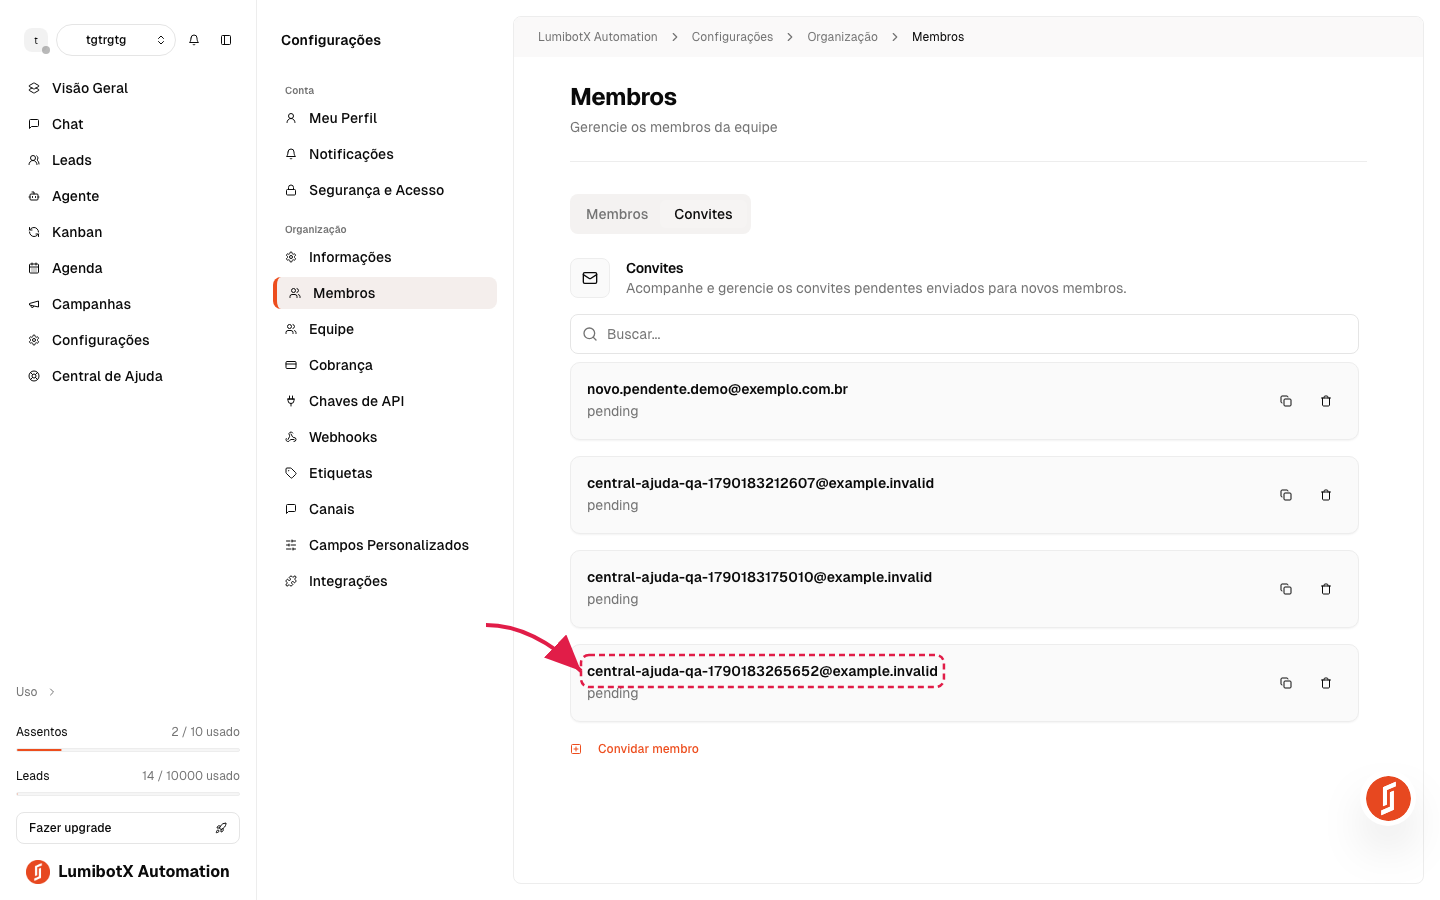Click the Assentos usage progress bar
Viewport: 1440px width, 900px height.
128,750
